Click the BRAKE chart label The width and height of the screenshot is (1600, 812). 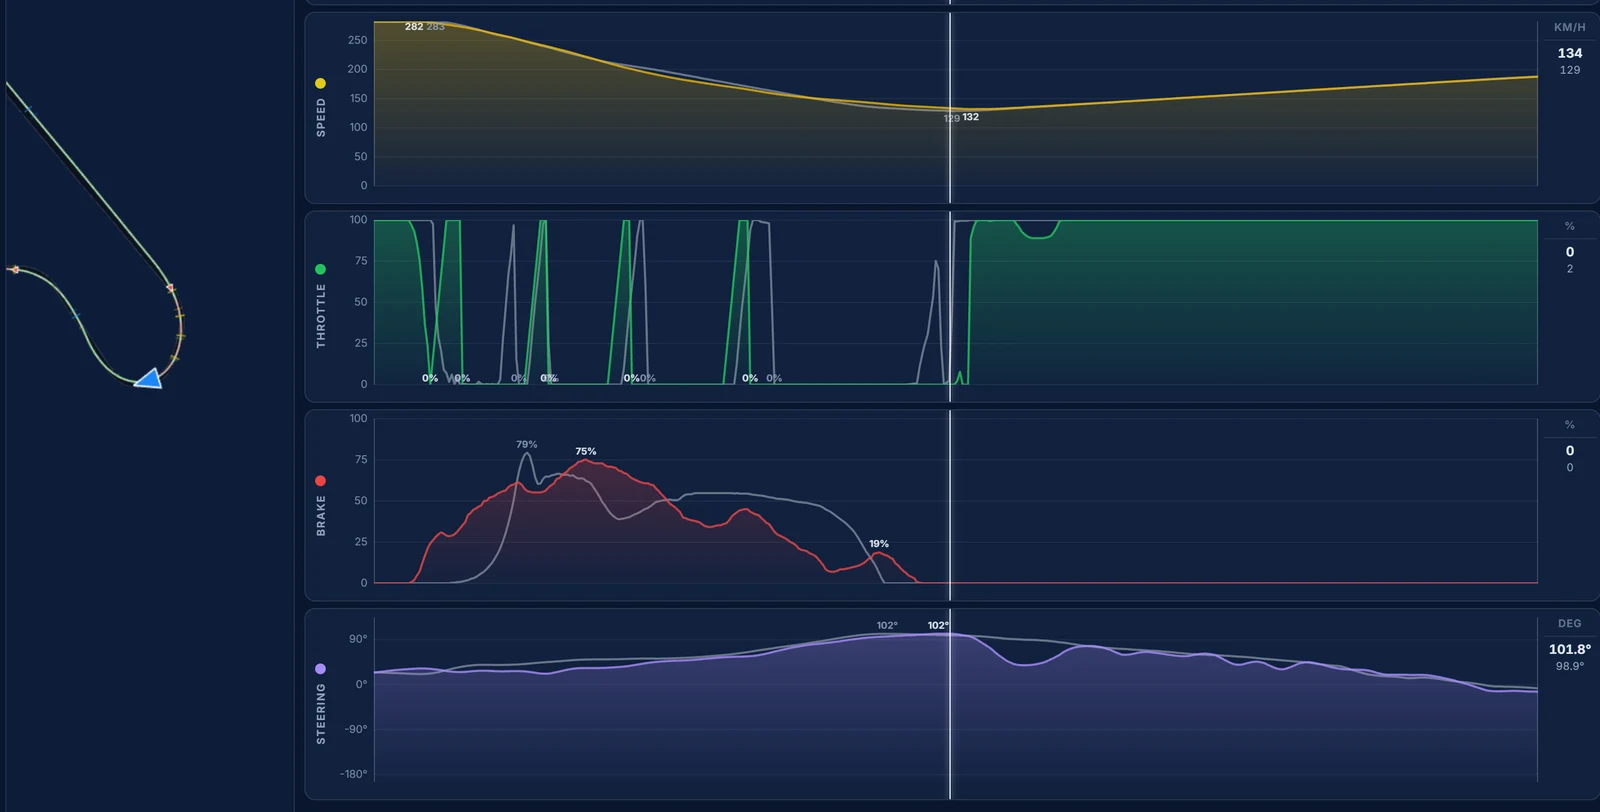tap(321, 515)
